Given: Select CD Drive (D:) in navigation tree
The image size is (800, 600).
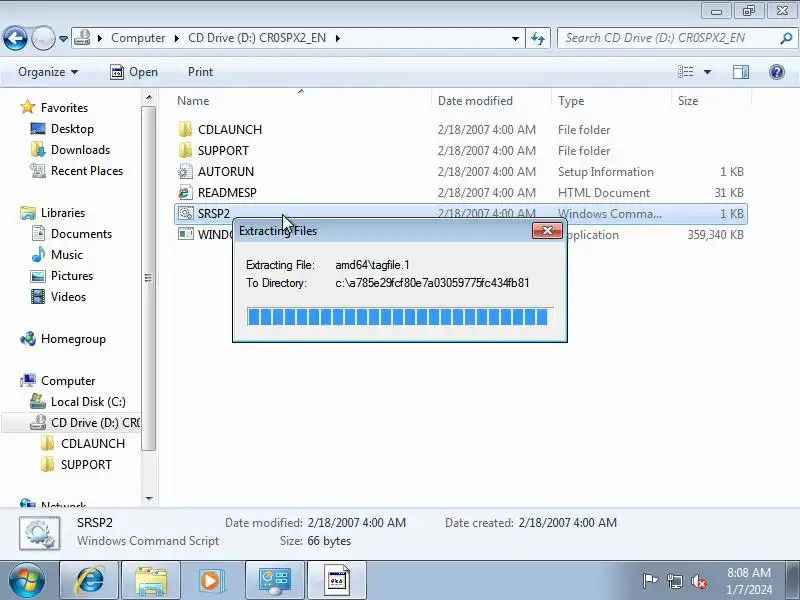Looking at the screenshot, I should [71, 422].
